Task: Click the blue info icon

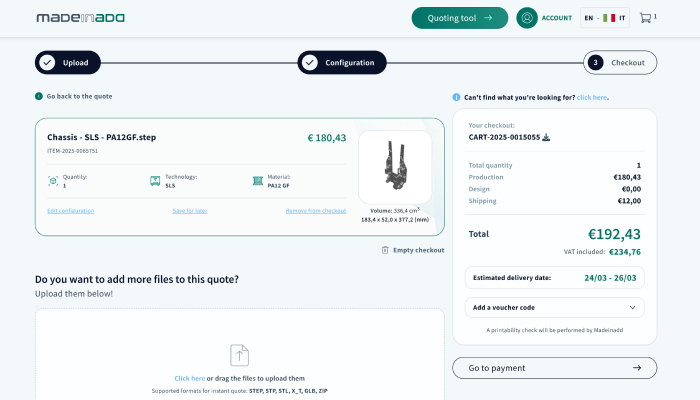Action: 456,97
